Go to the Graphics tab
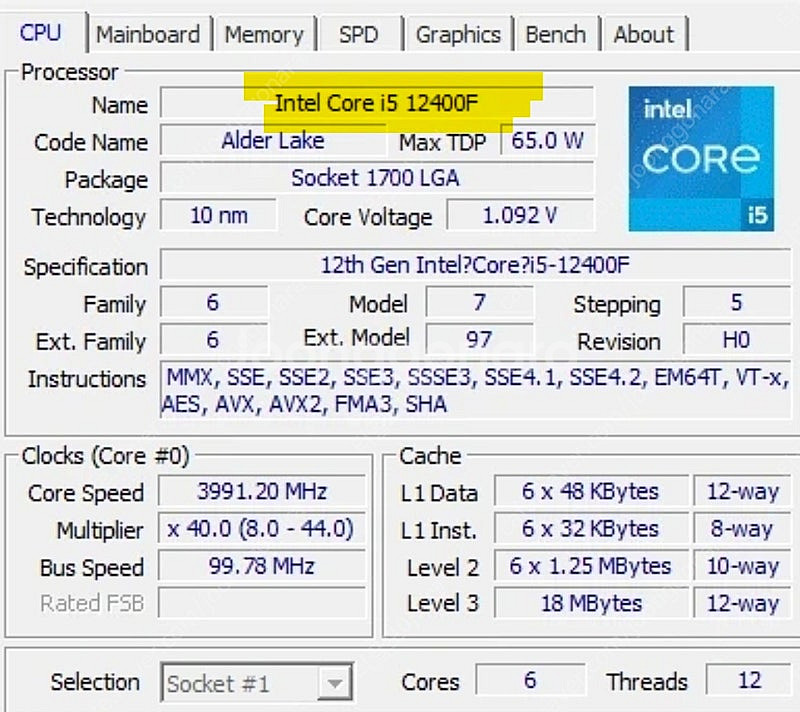The image size is (800, 712). click(x=458, y=35)
